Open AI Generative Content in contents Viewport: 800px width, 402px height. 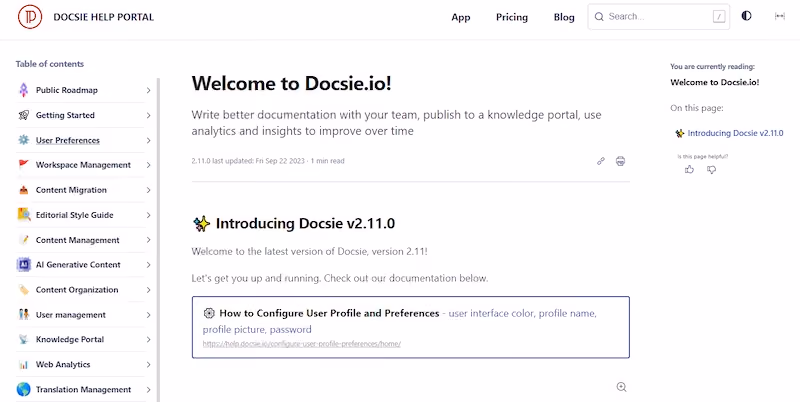tap(78, 265)
